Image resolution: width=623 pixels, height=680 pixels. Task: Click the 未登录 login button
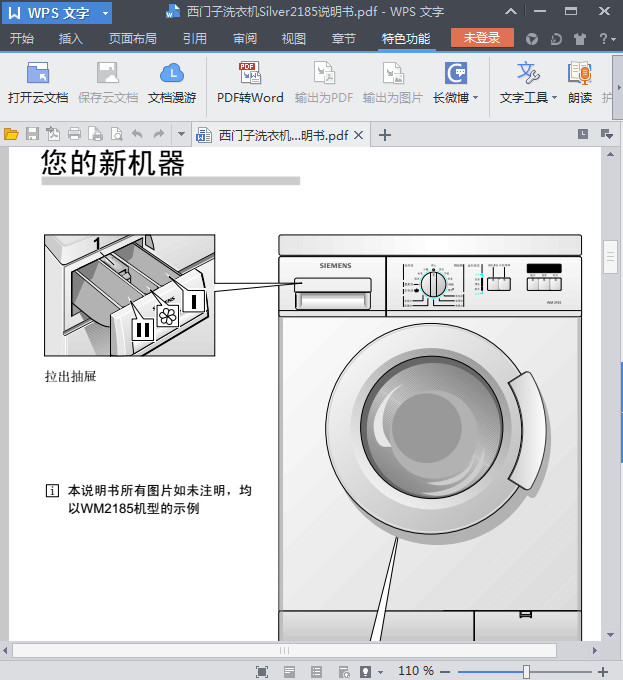482,38
